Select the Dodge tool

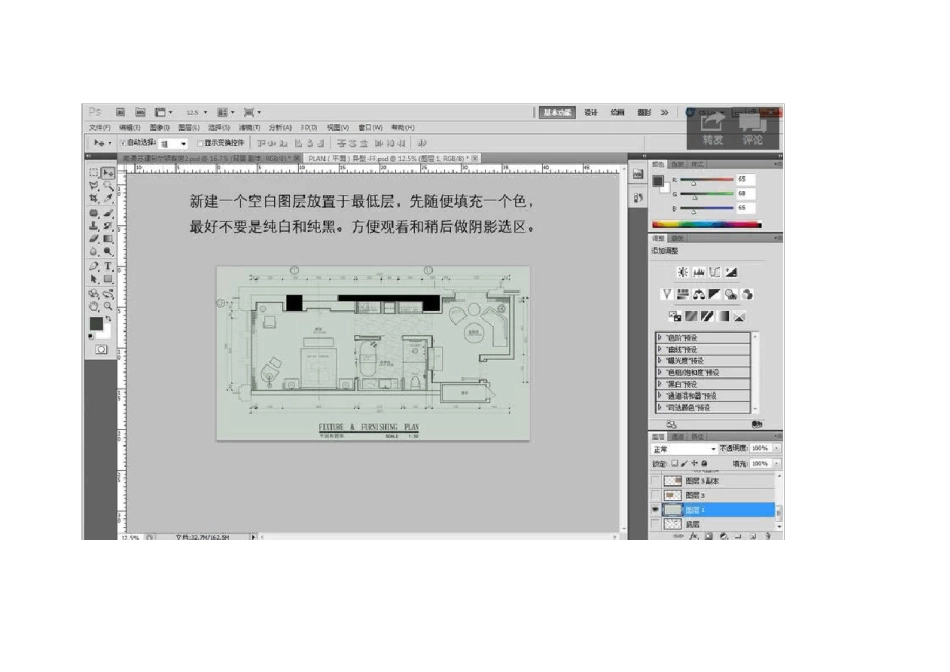[x=108, y=251]
